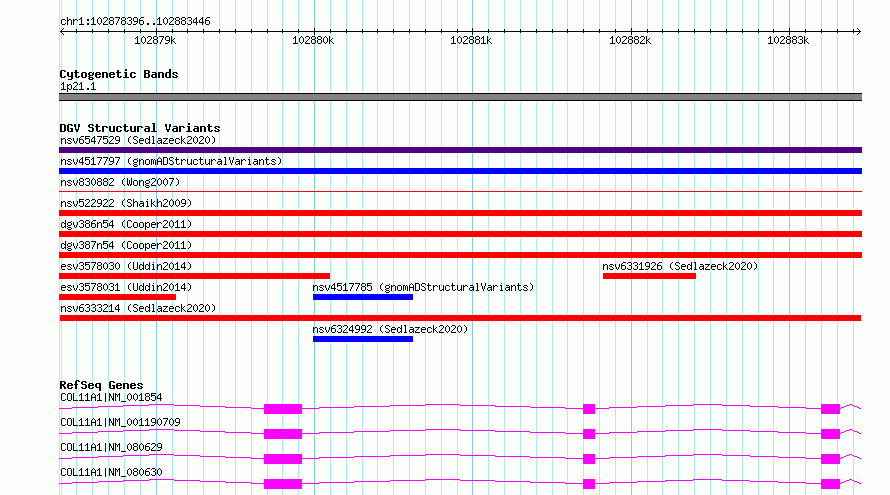Open variant esv3578030 (Uddin2014) label

pyautogui.click(x=126, y=266)
